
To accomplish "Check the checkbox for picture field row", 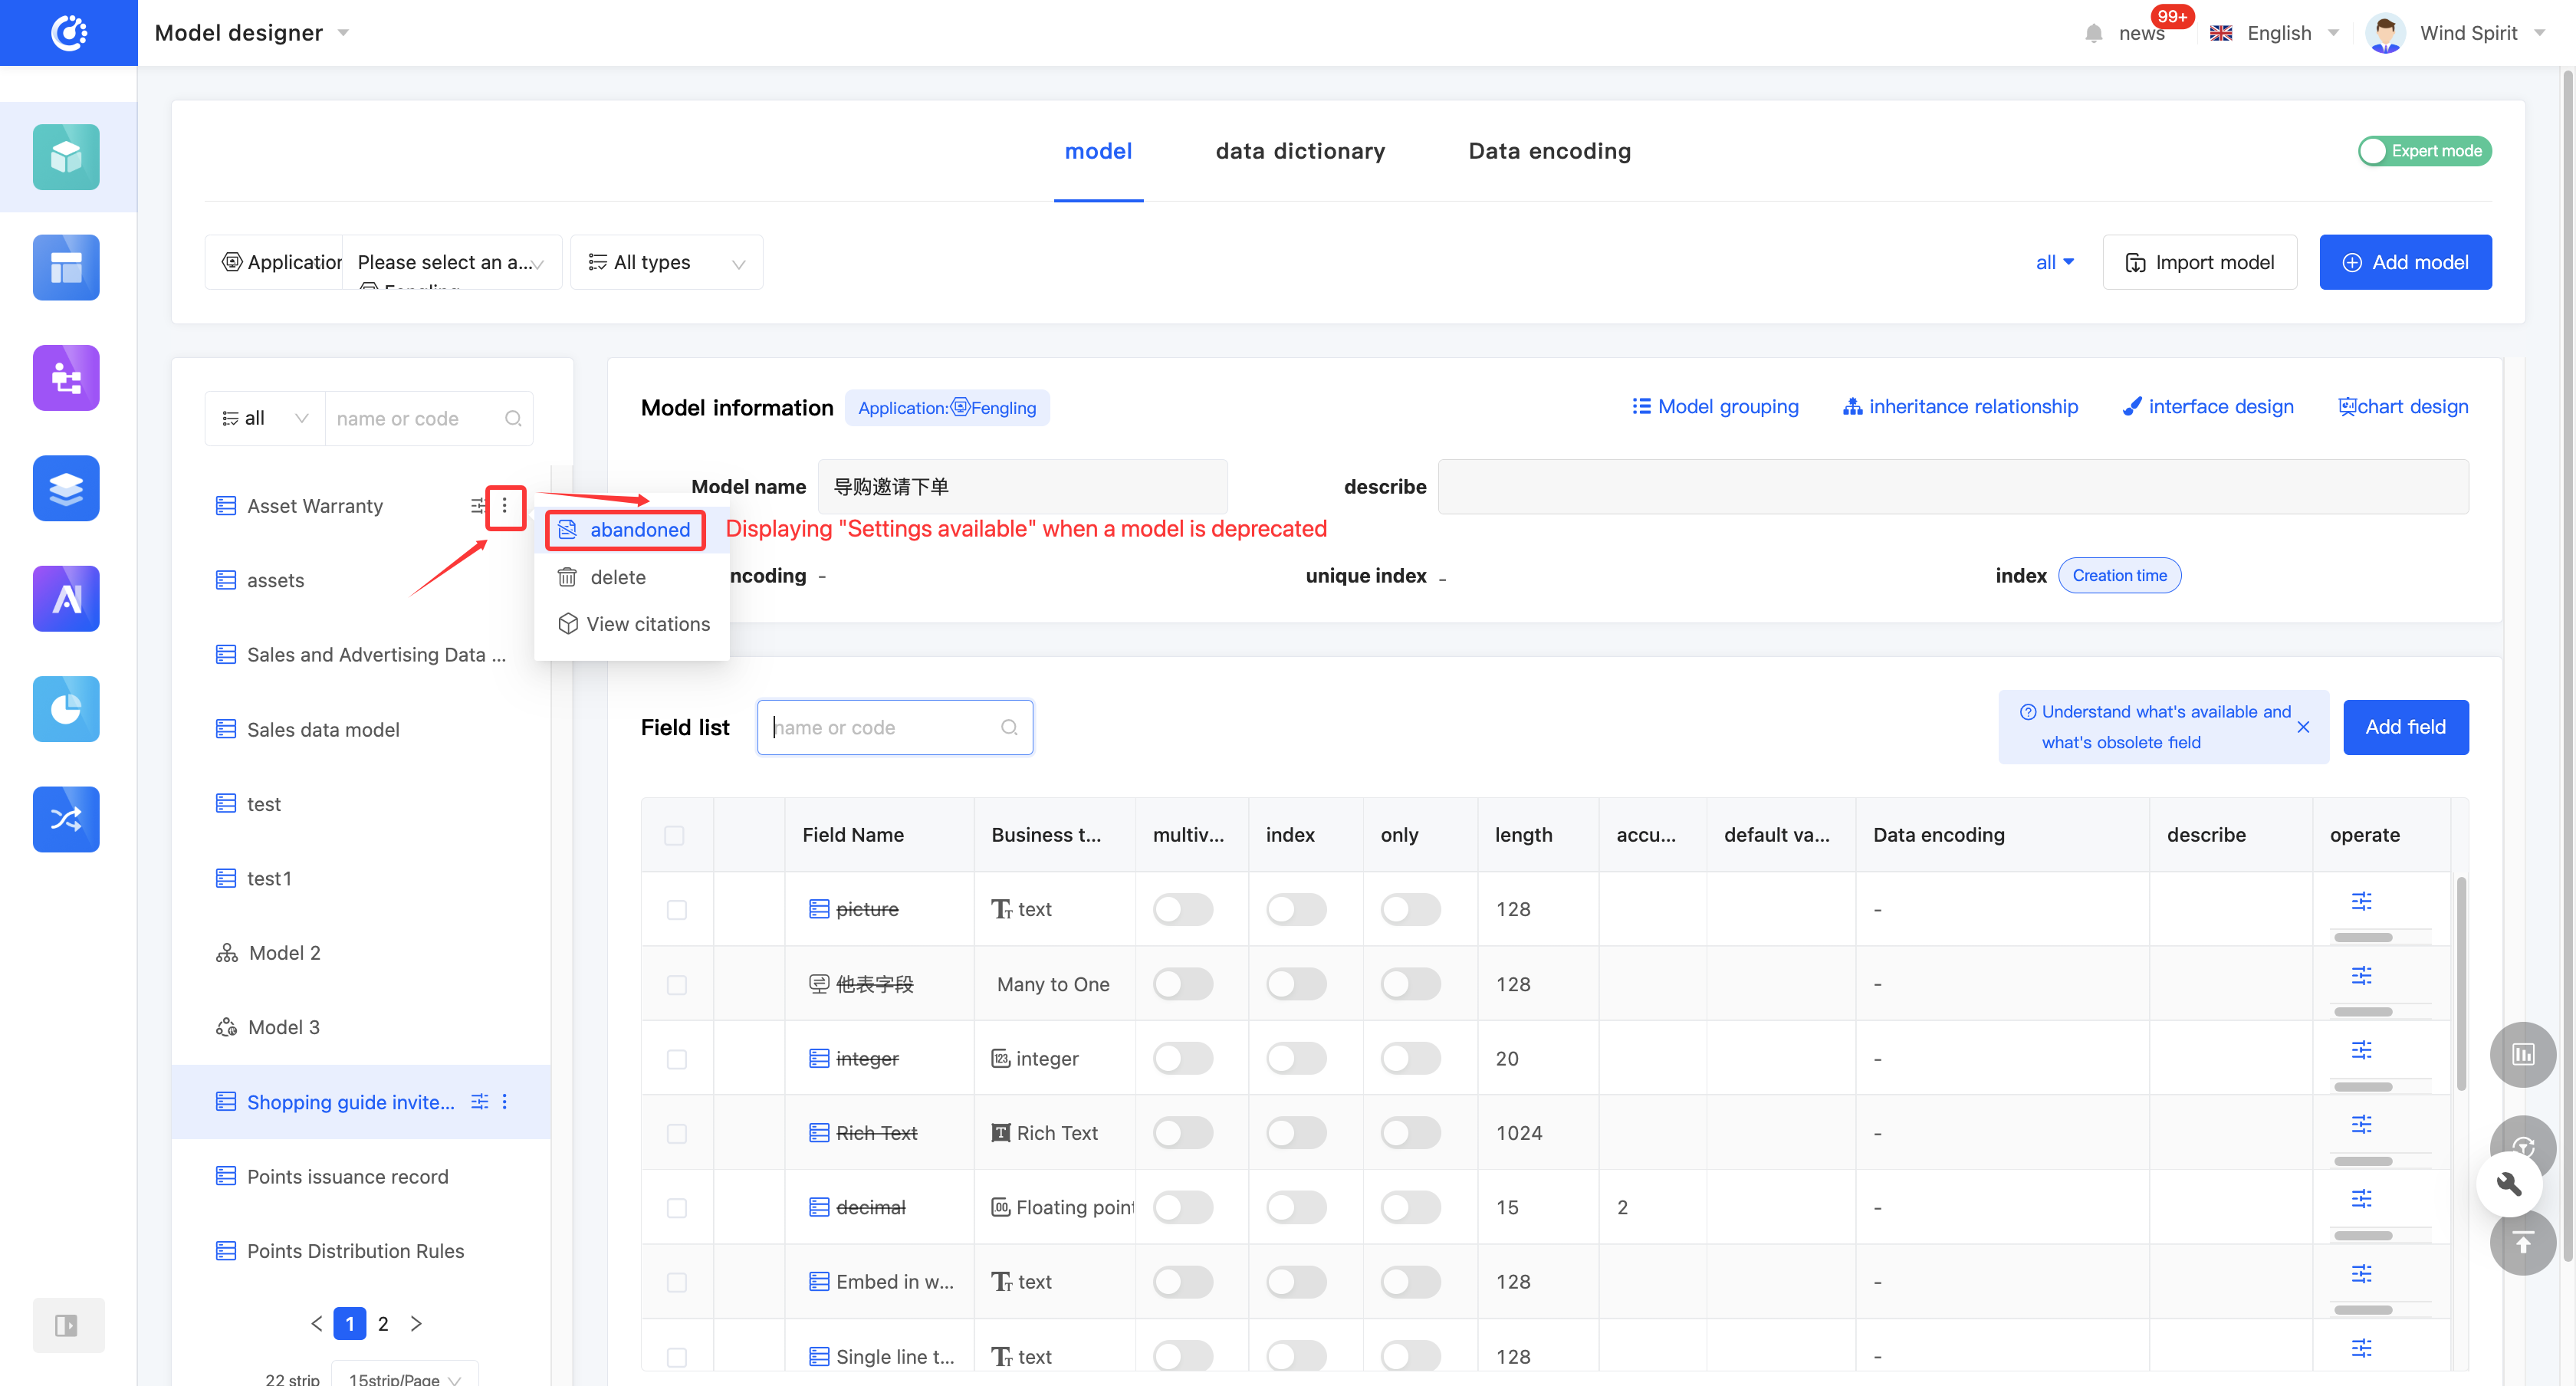I will tap(677, 909).
